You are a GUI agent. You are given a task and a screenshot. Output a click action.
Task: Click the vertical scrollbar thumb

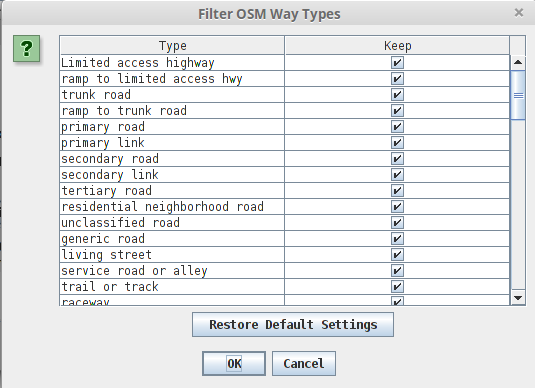coord(518,95)
